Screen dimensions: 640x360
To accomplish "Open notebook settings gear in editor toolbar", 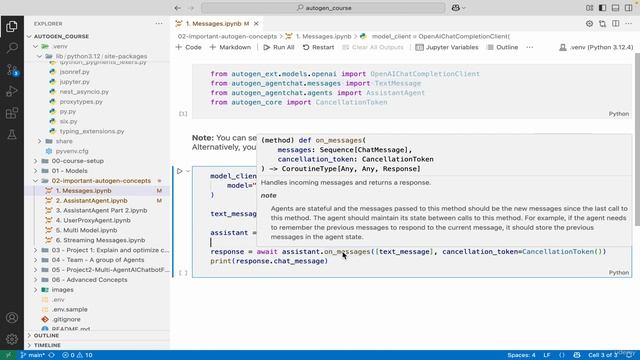I will [x=589, y=24].
